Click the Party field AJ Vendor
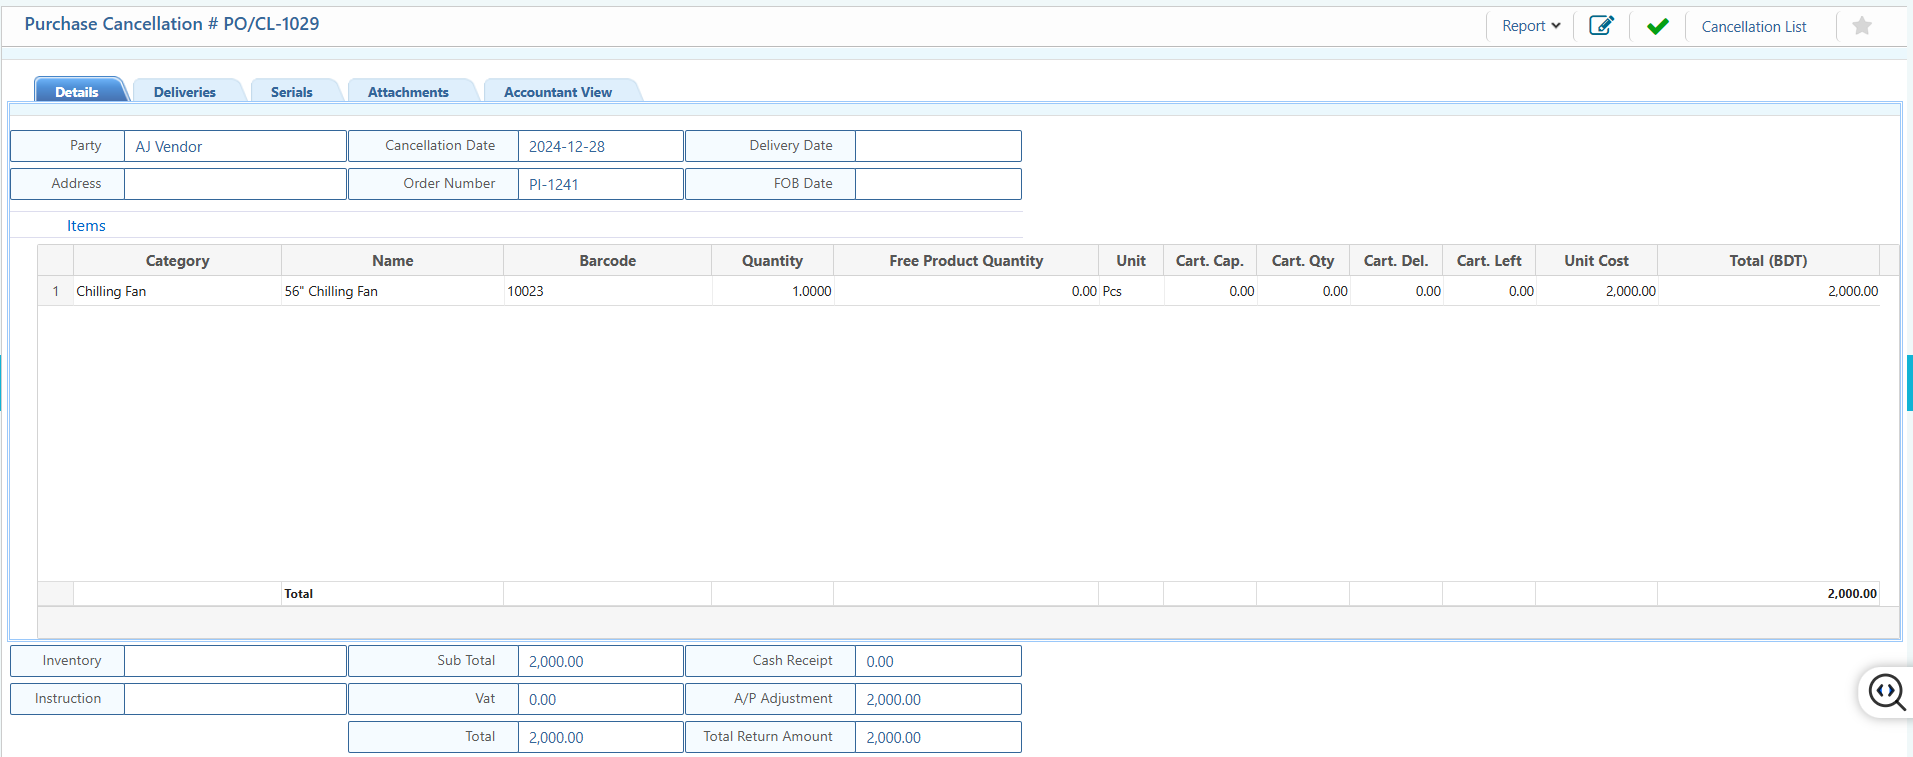The image size is (1913, 757). click(235, 146)
